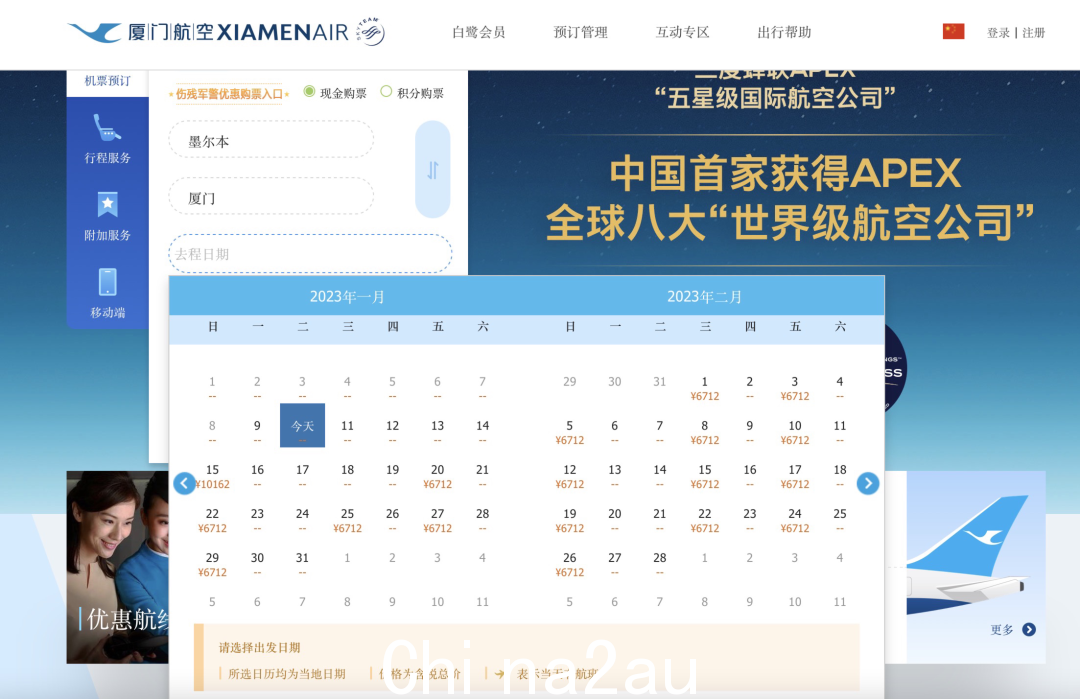Select February 26 in calendar
1080x699 pixels.
tap(570, 564)
